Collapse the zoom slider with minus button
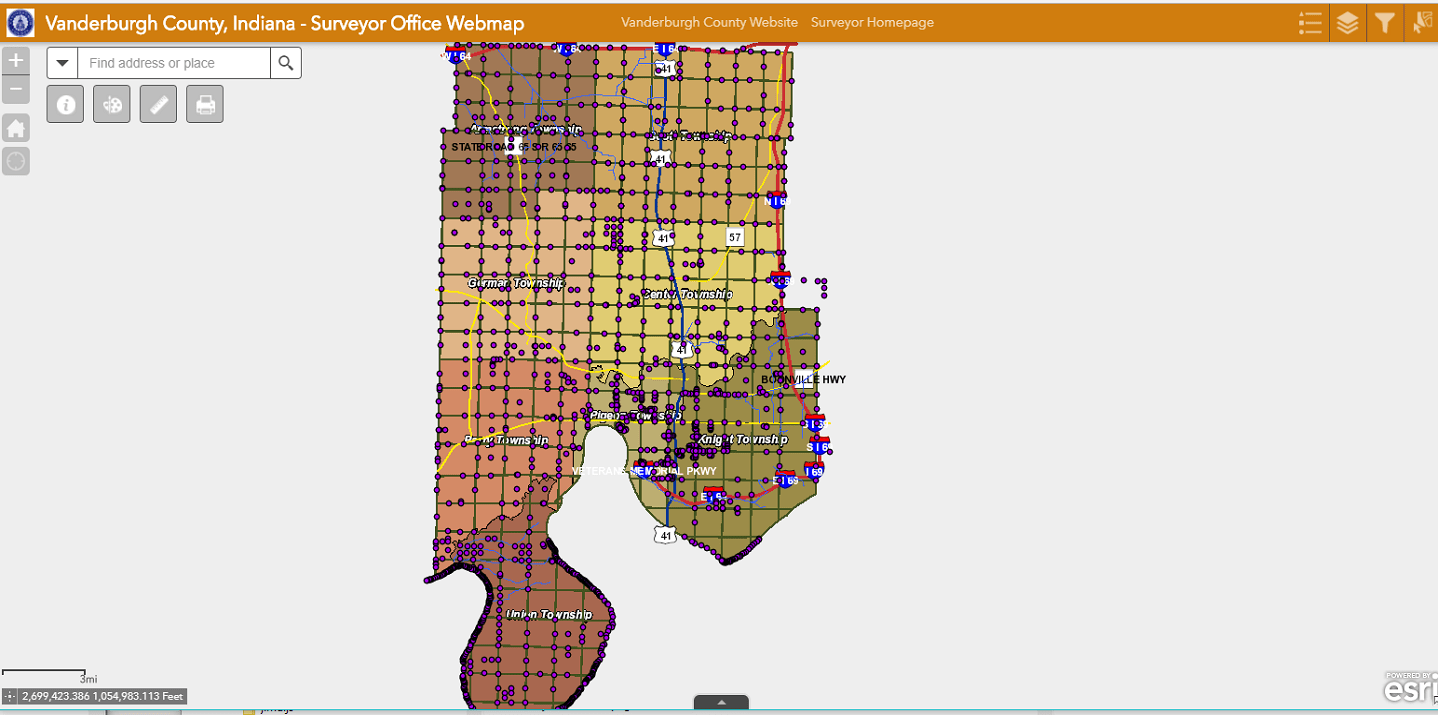The image size is (1438, 715). 15,89
